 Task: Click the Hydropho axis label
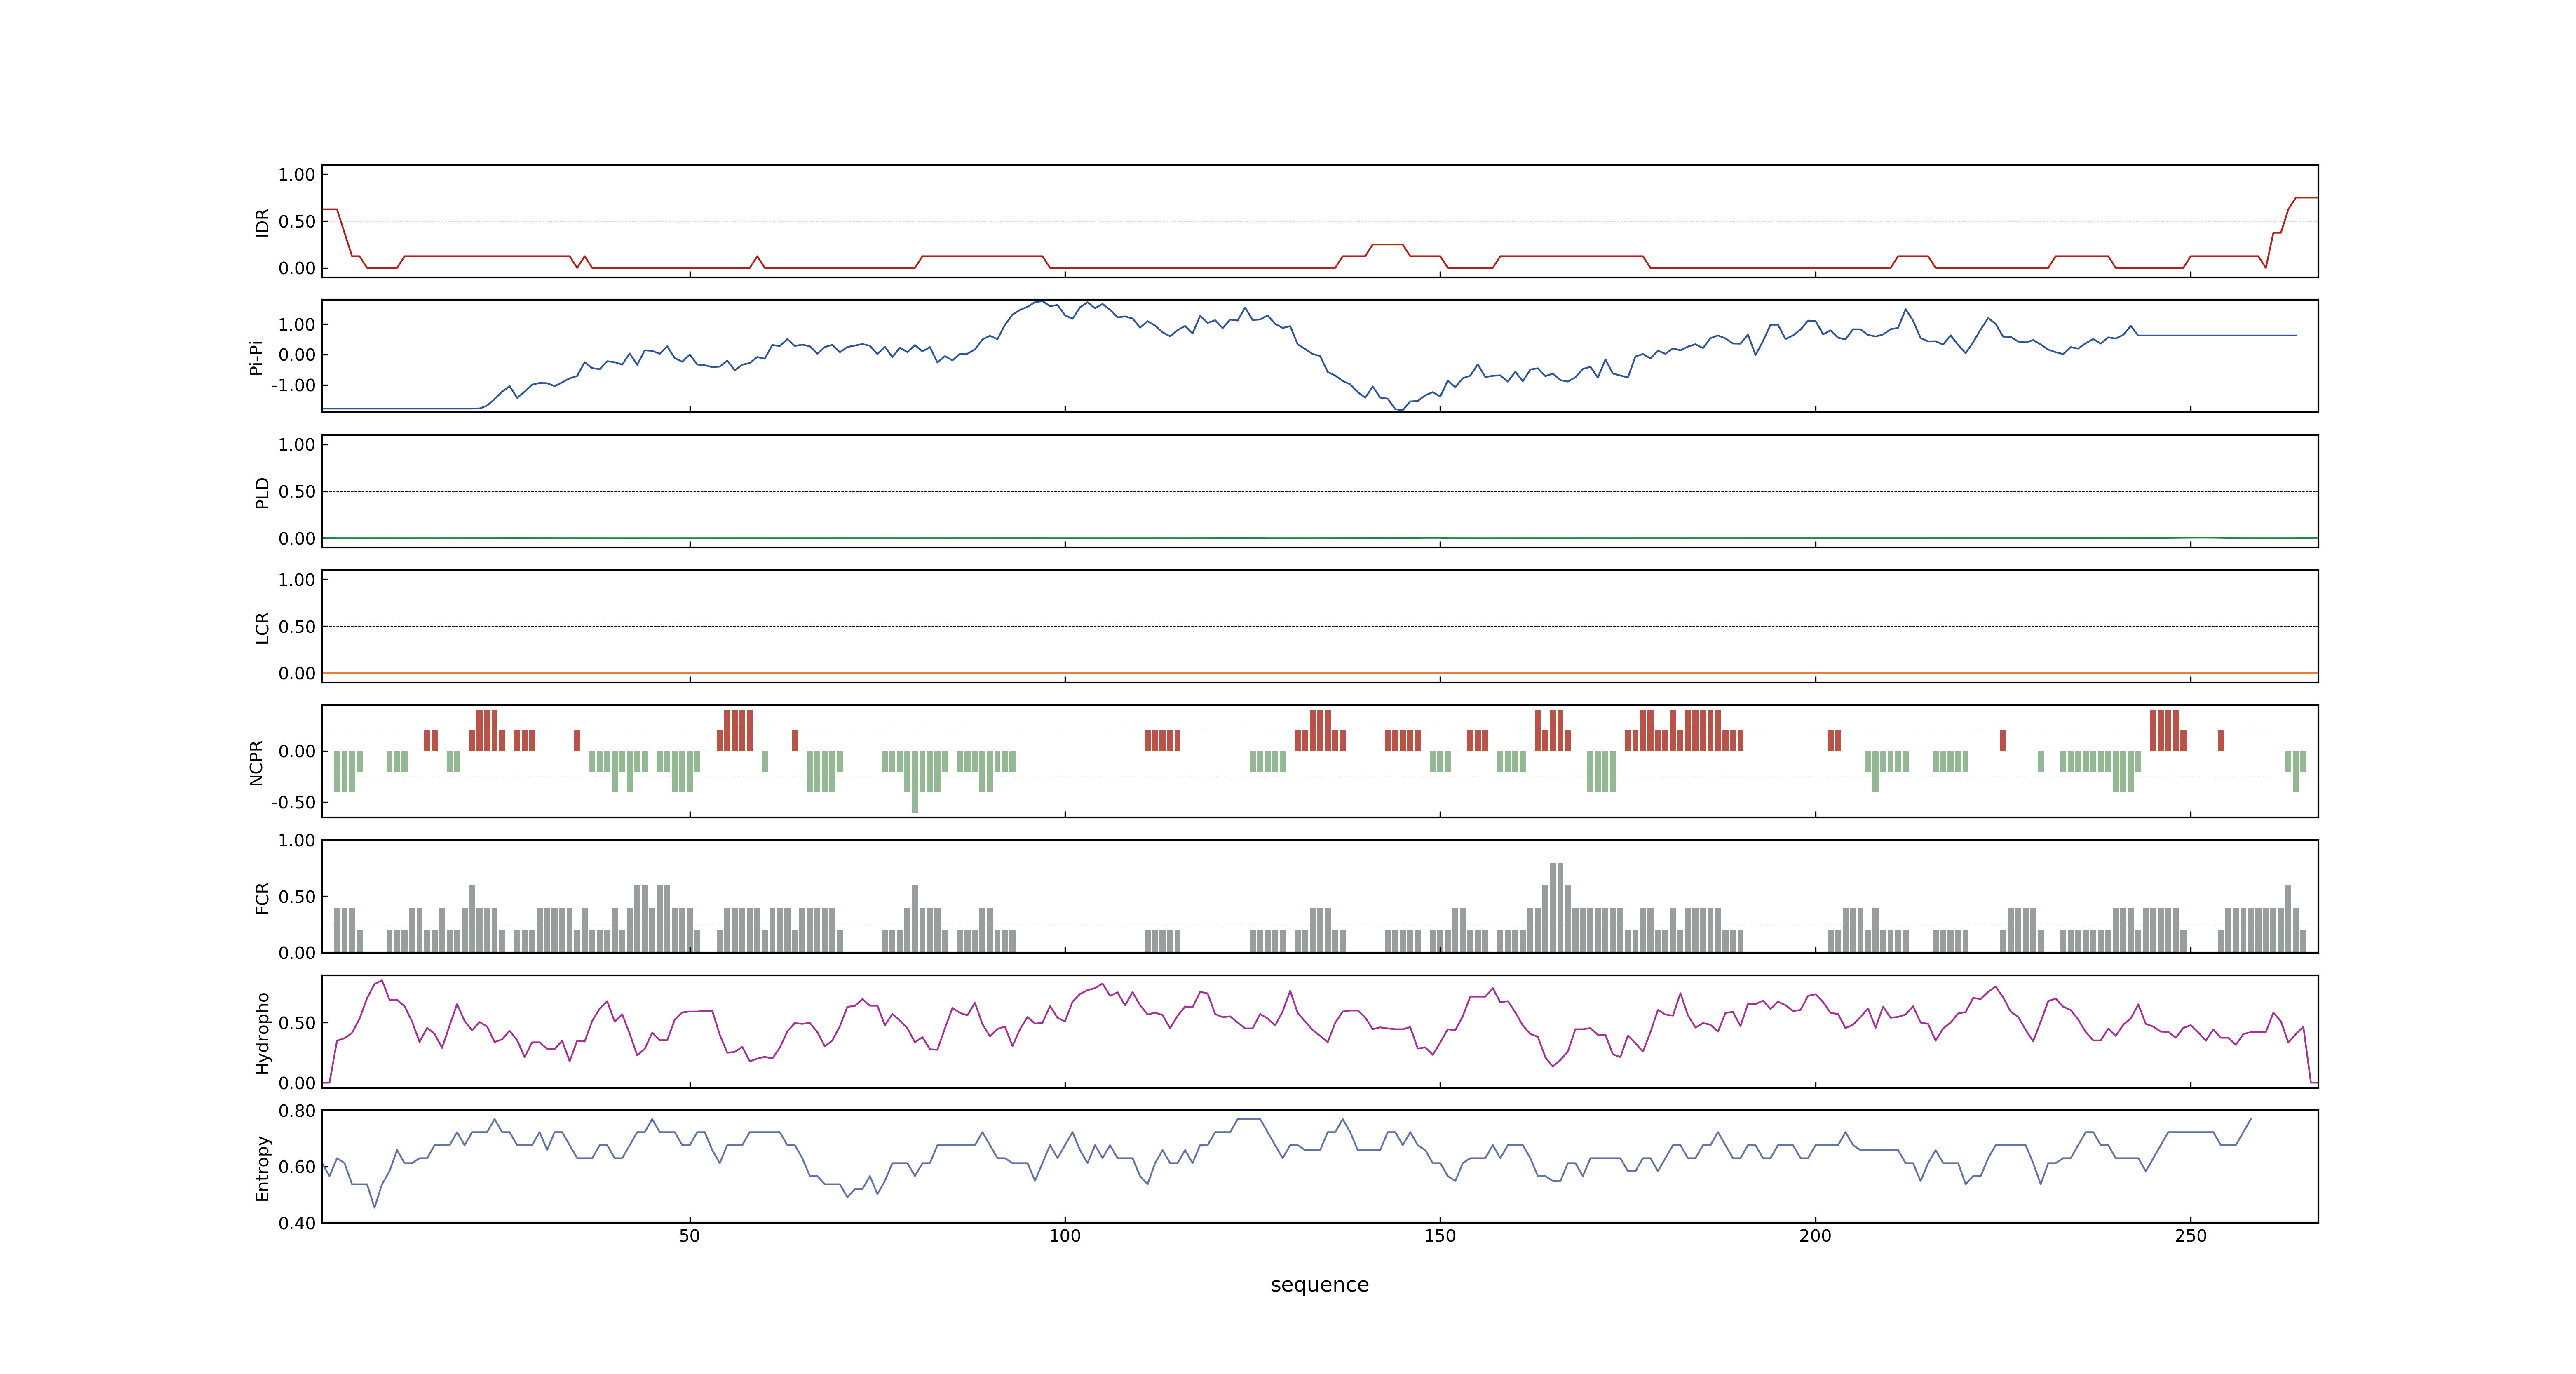click(262, 1033)
